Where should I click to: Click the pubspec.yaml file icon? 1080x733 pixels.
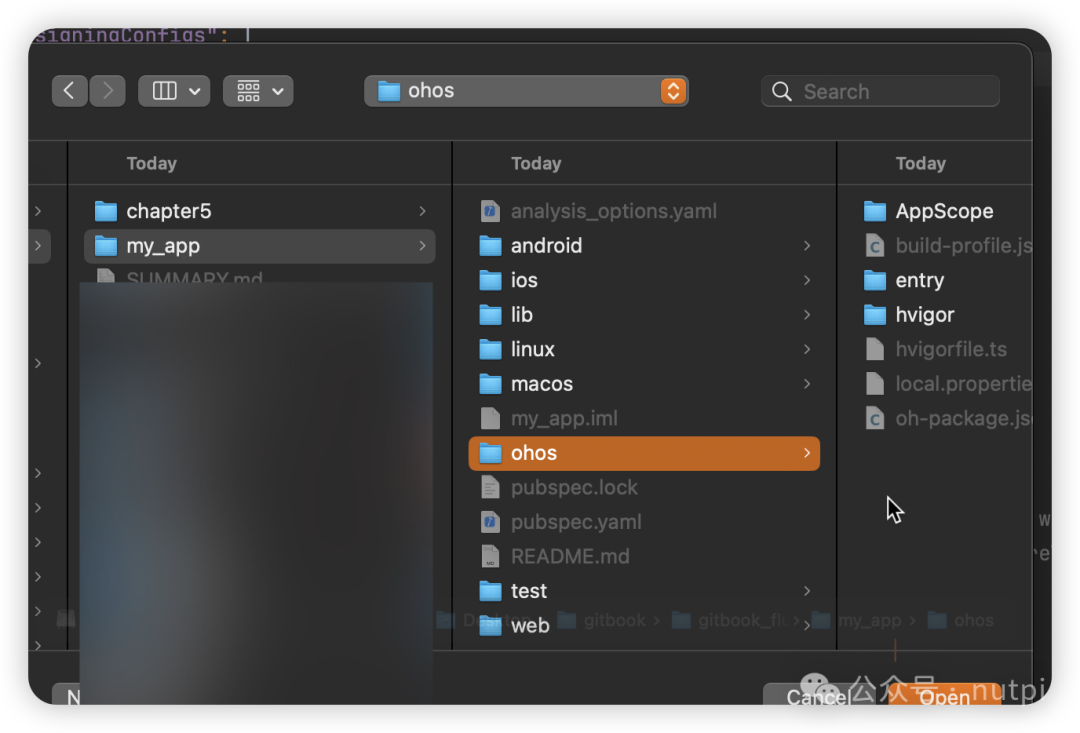pos(490,522)
